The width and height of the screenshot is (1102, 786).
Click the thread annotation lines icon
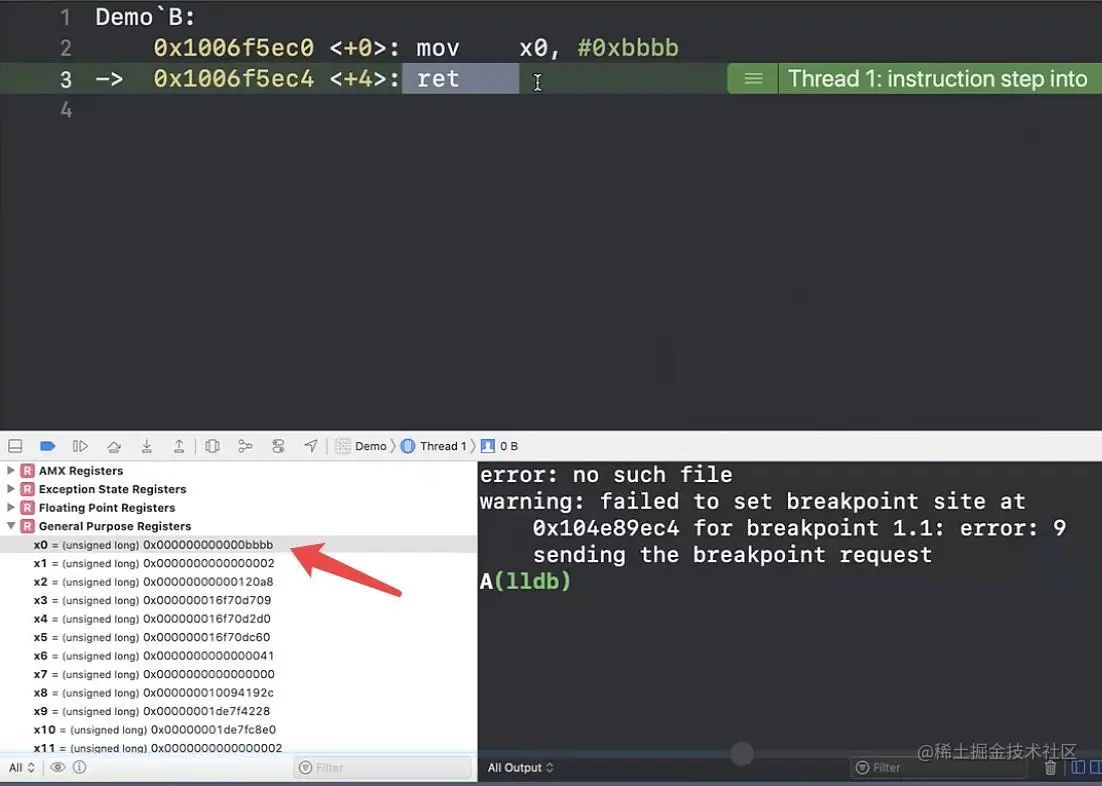pos(753,79)
